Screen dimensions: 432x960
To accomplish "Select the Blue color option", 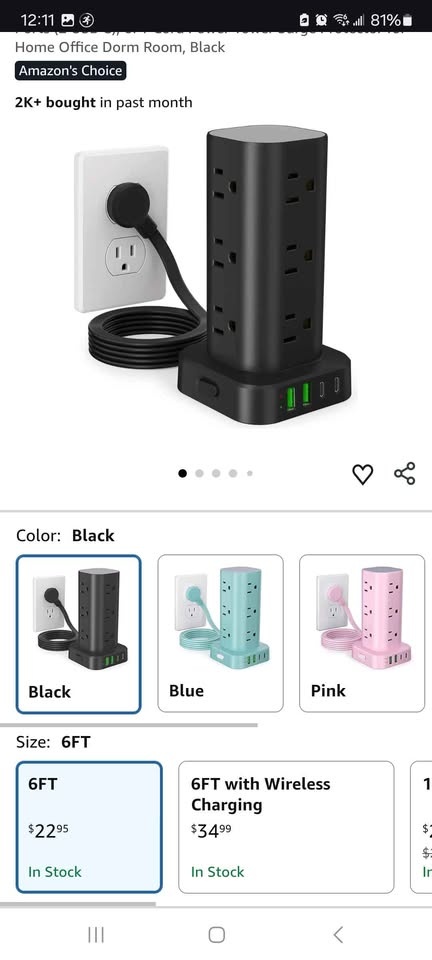I will (220, 633).
